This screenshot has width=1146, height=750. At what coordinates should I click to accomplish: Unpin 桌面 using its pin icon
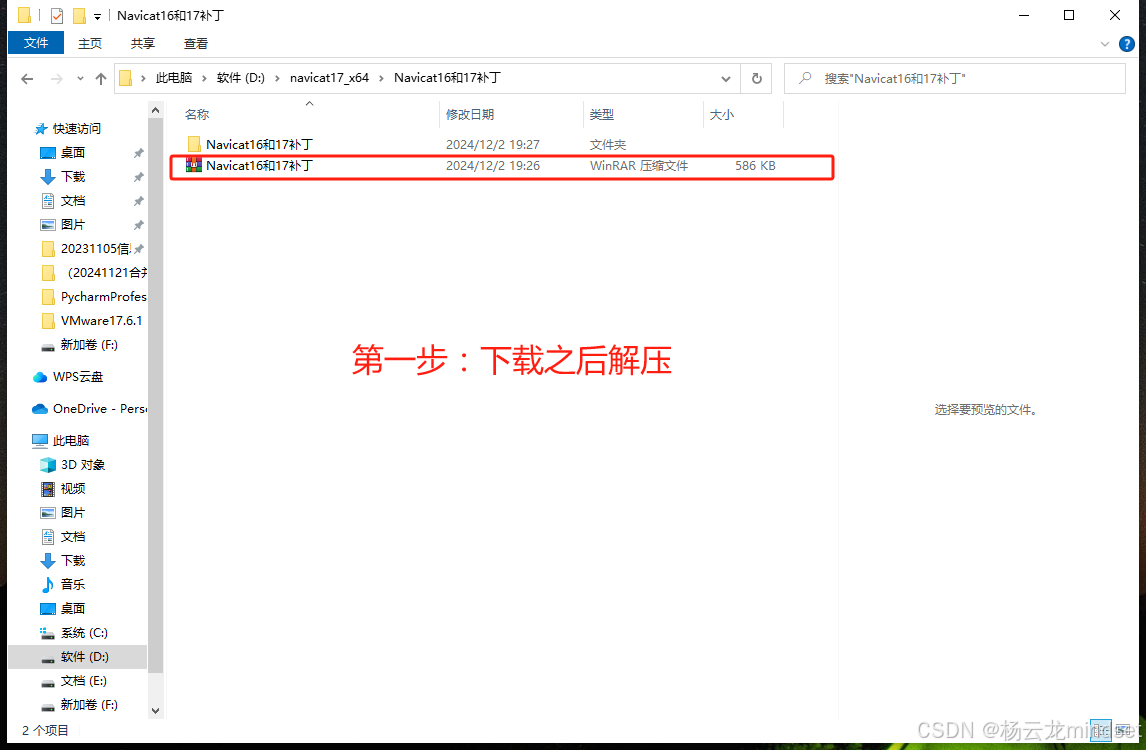coord(139,153)
